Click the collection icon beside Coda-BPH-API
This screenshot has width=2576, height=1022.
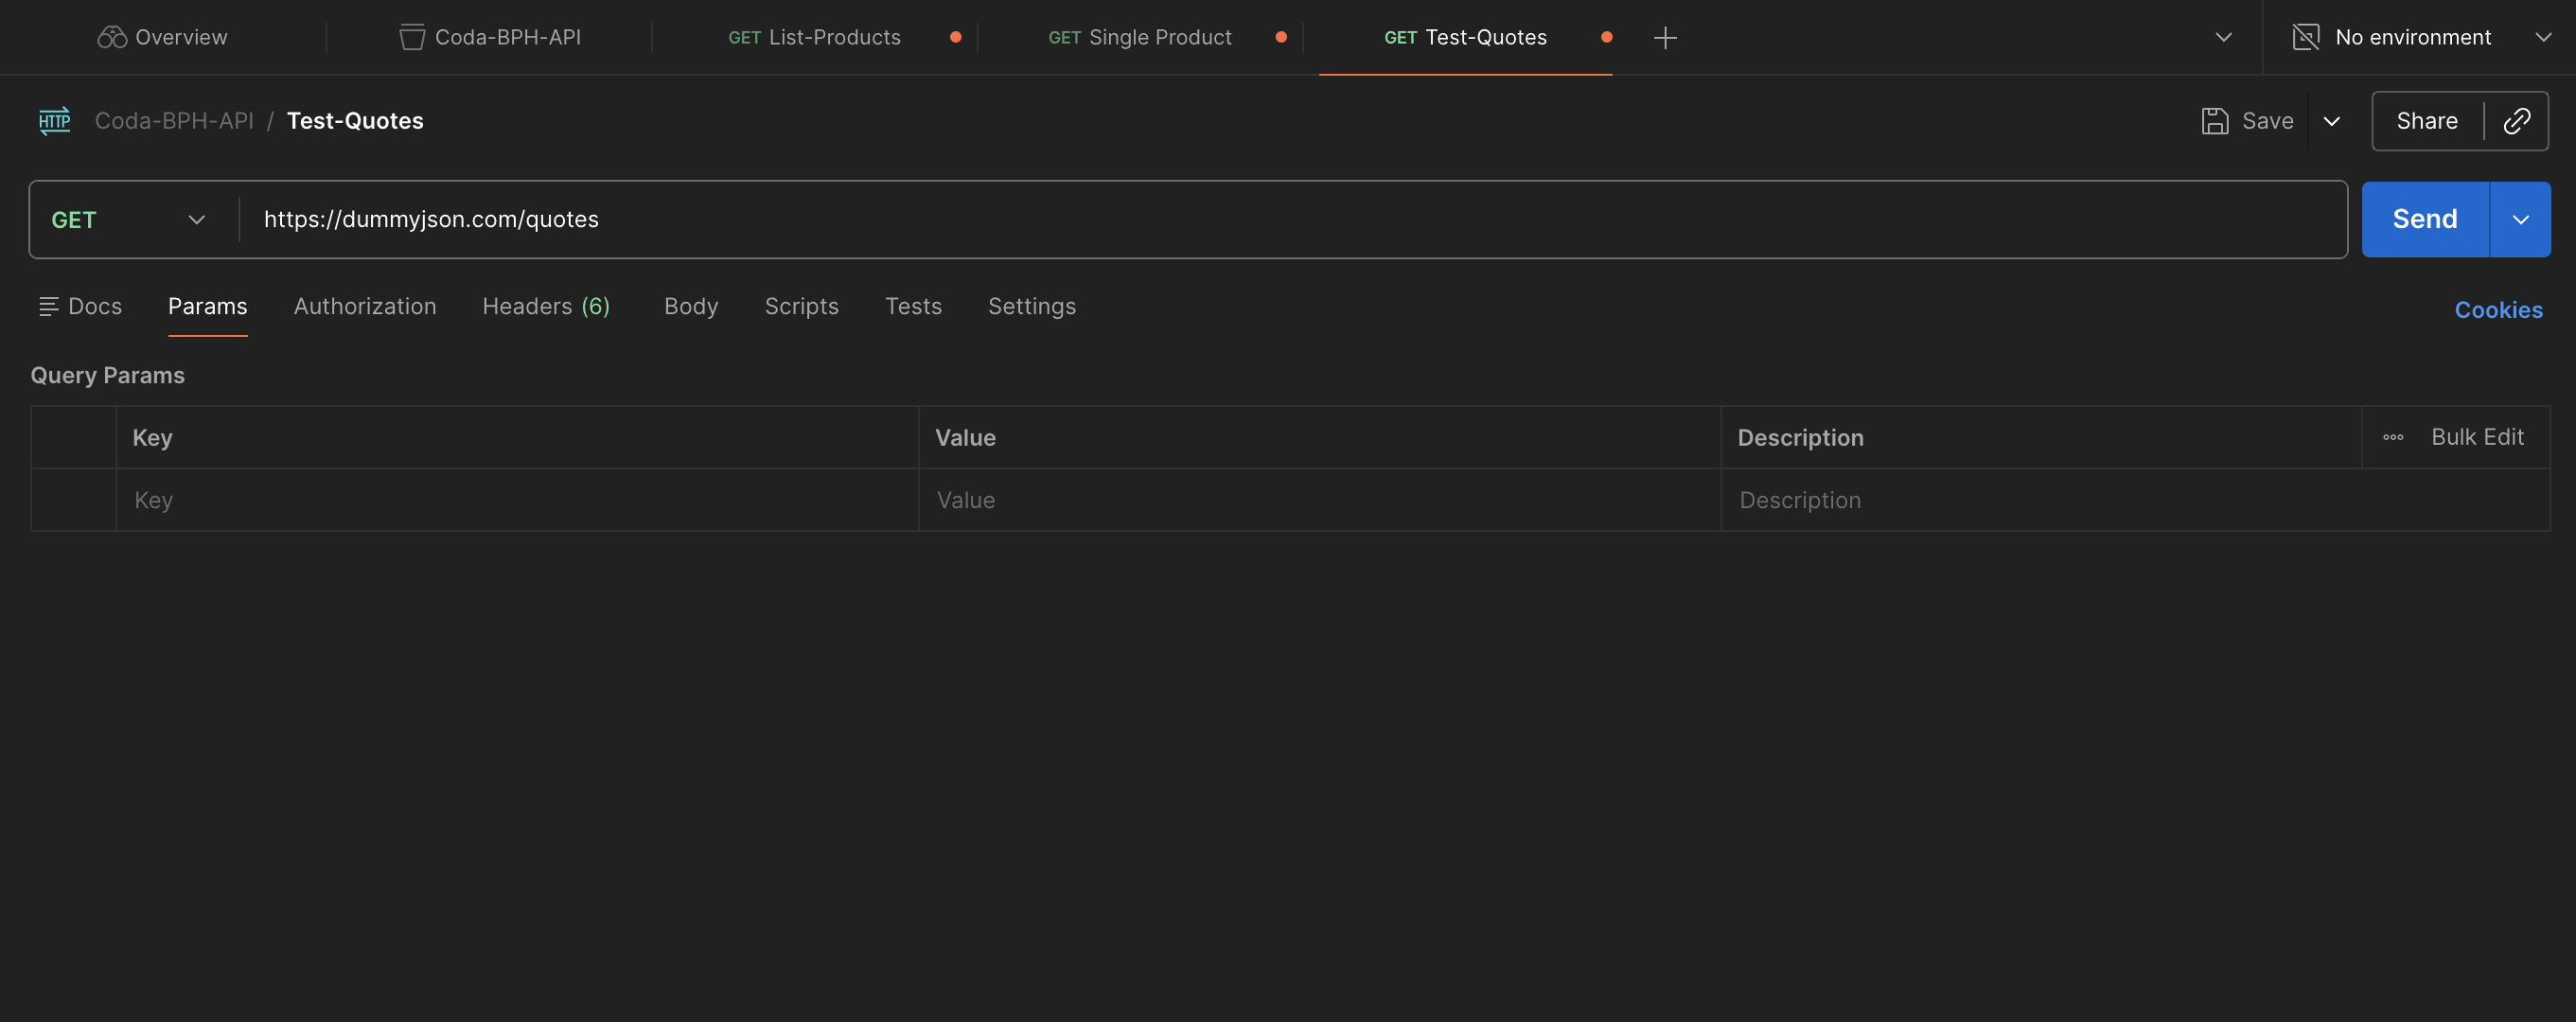[410, 37]
